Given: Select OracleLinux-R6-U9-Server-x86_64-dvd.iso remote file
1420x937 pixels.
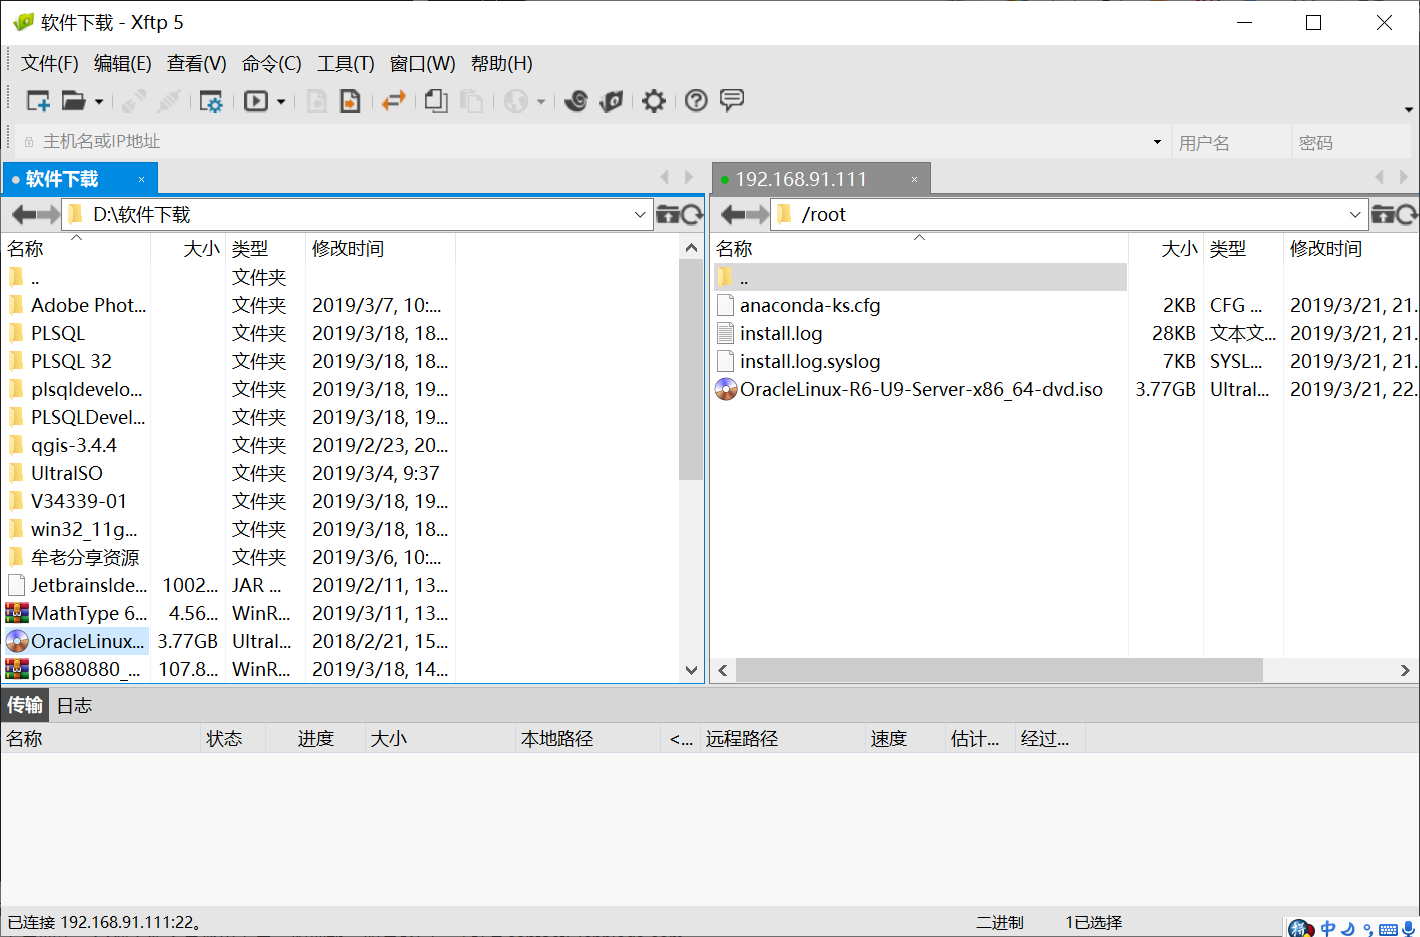Looking at the screenshot, I should (921, 389).
